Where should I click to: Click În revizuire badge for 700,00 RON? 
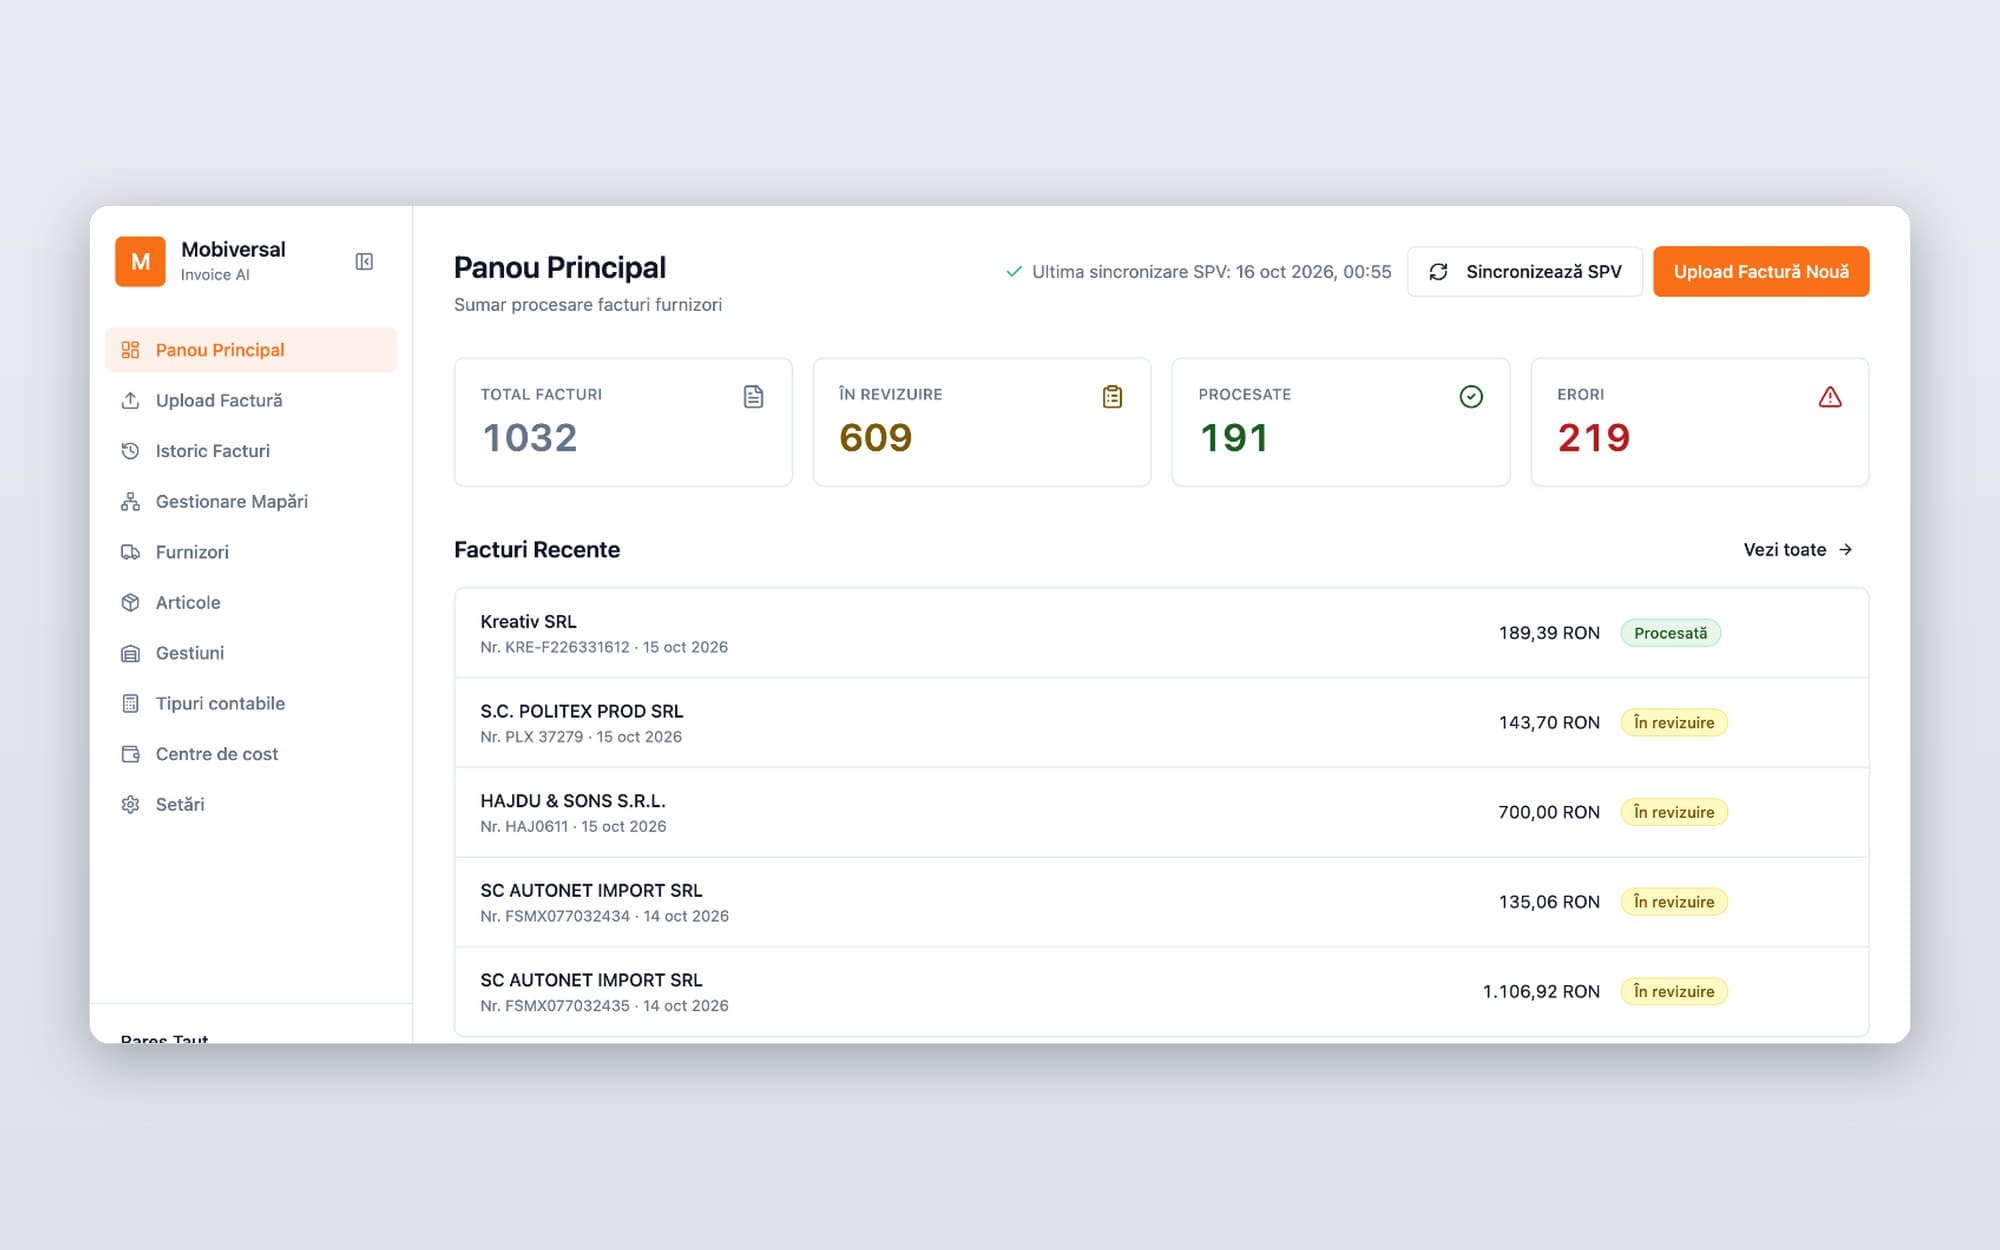point(1674,812)
